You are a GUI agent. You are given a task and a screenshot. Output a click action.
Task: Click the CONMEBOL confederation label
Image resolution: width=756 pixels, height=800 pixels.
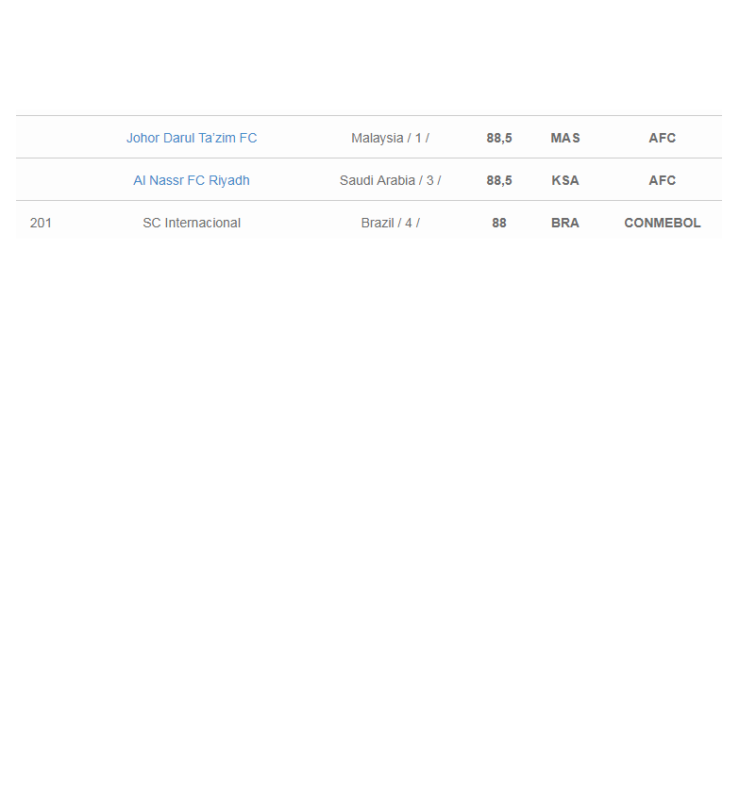(x=662, y=223)
